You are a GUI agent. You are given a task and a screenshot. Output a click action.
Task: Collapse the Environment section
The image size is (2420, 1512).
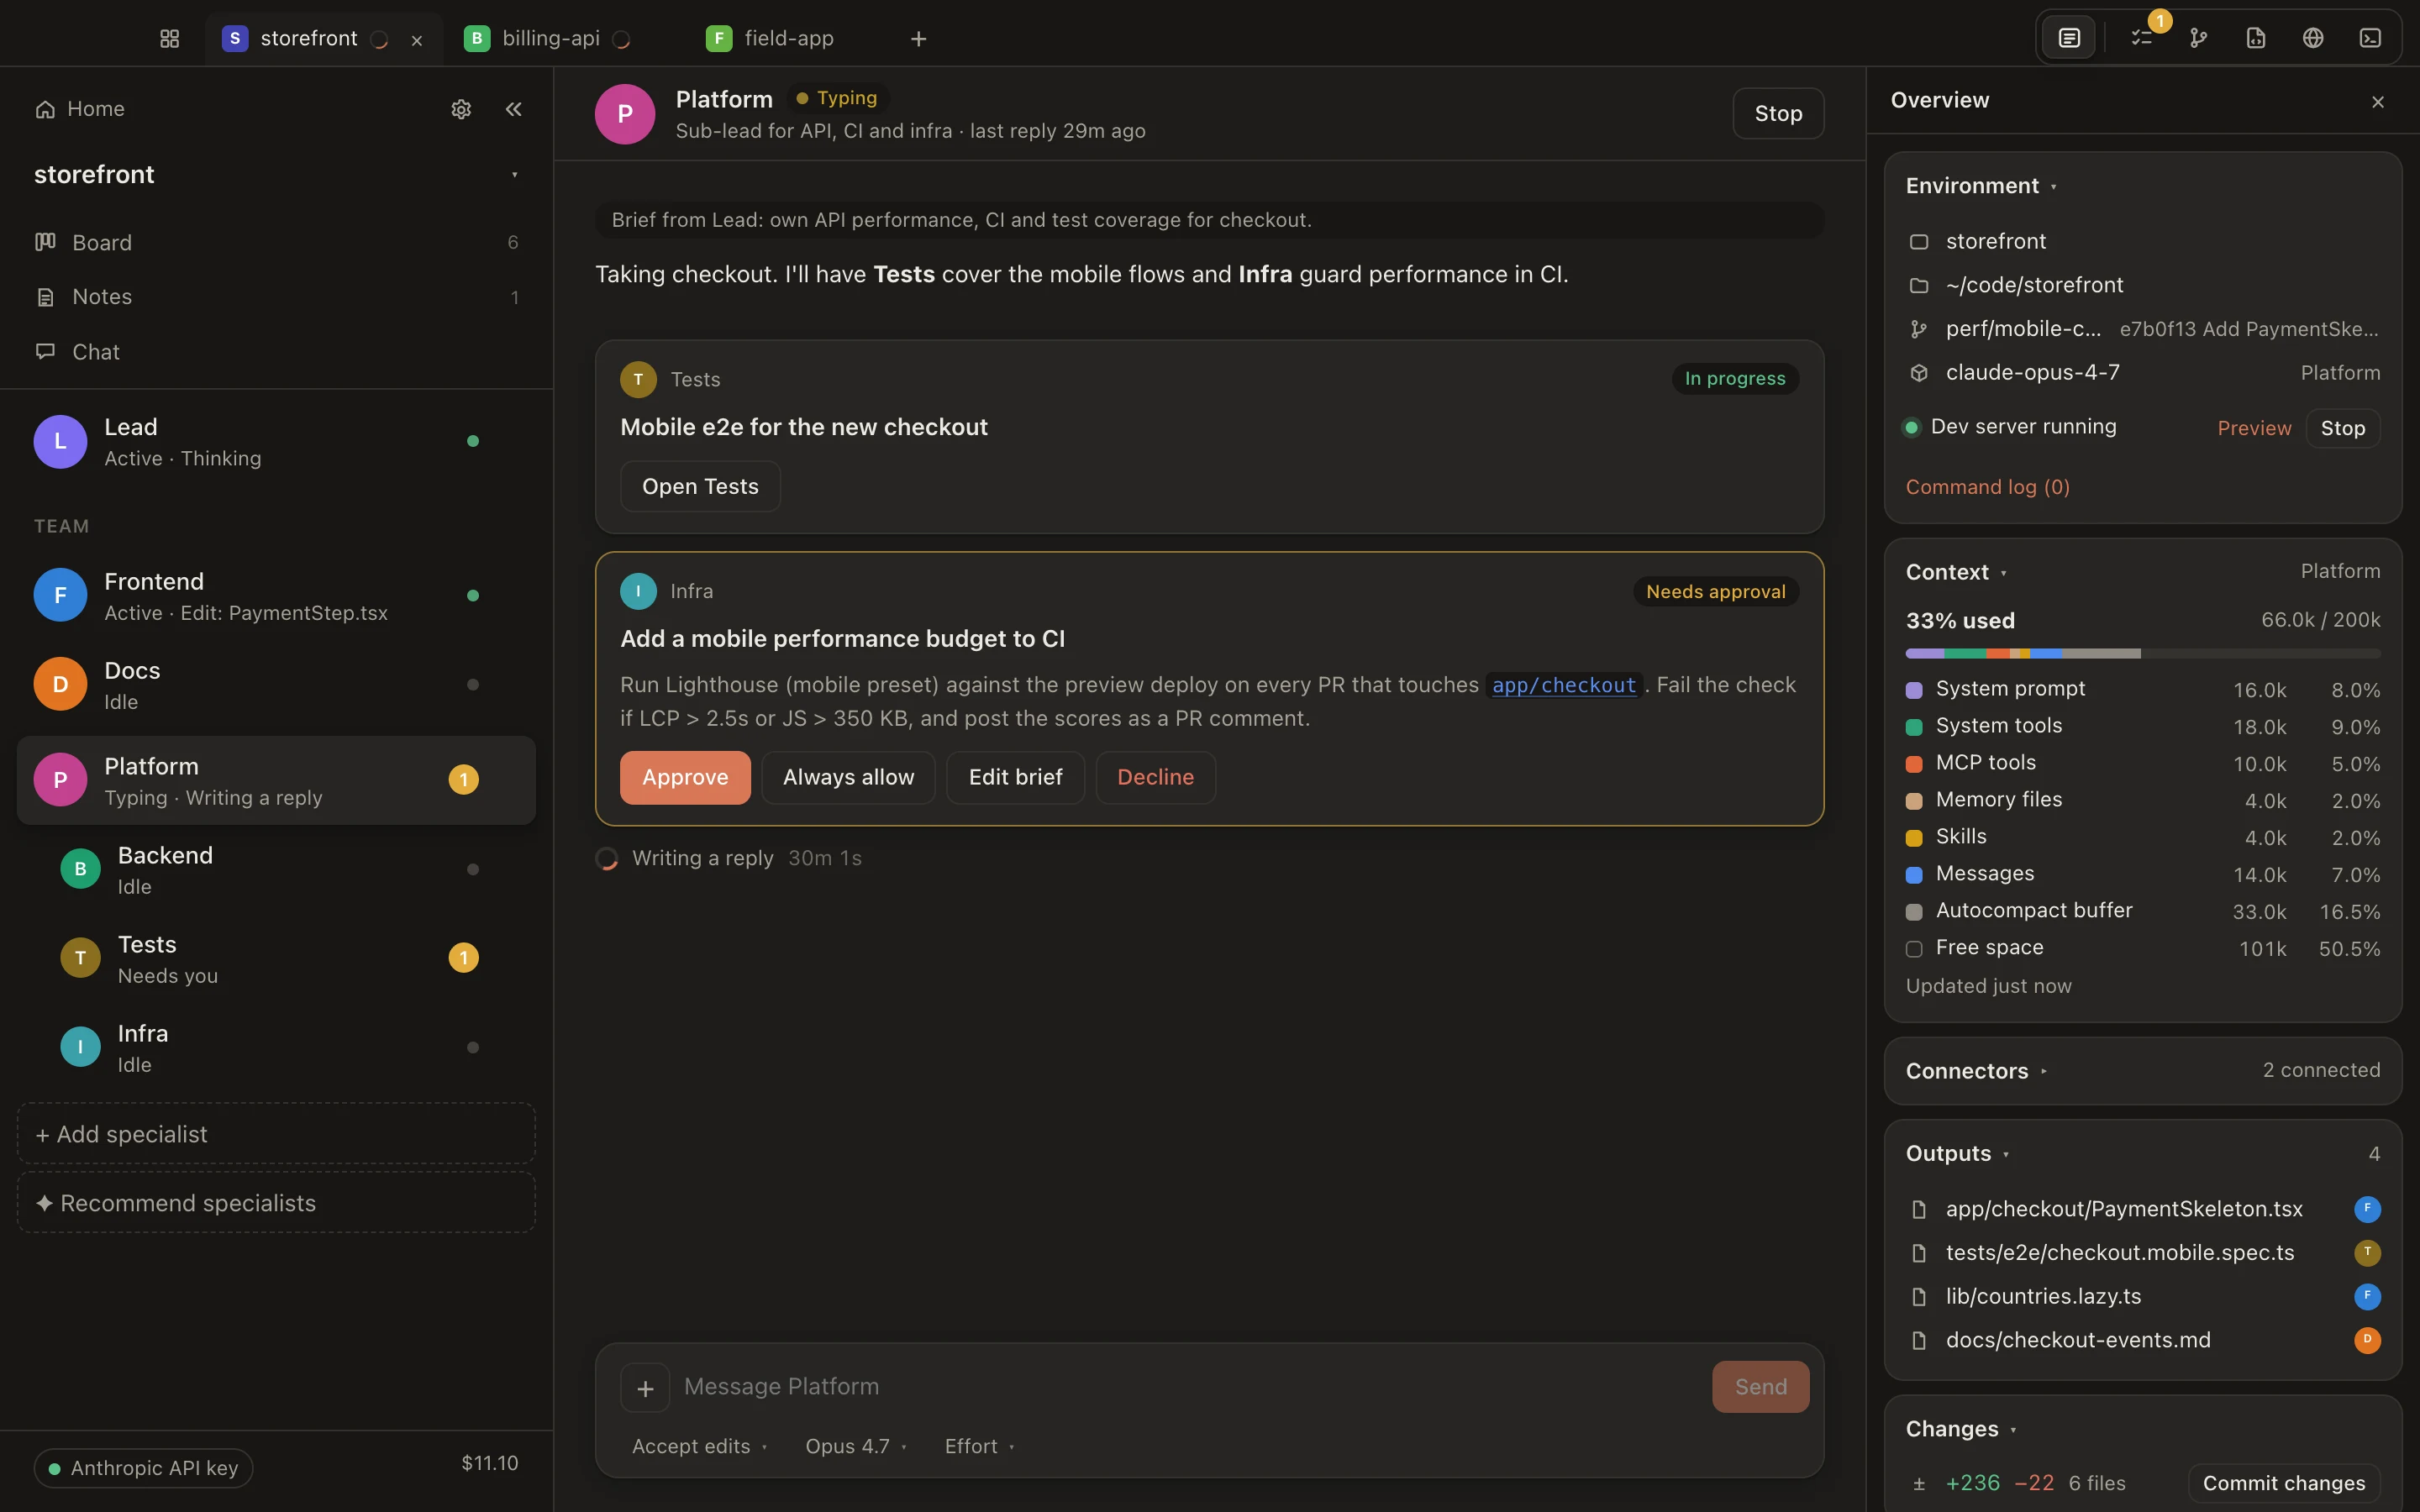click(1981, 186)
